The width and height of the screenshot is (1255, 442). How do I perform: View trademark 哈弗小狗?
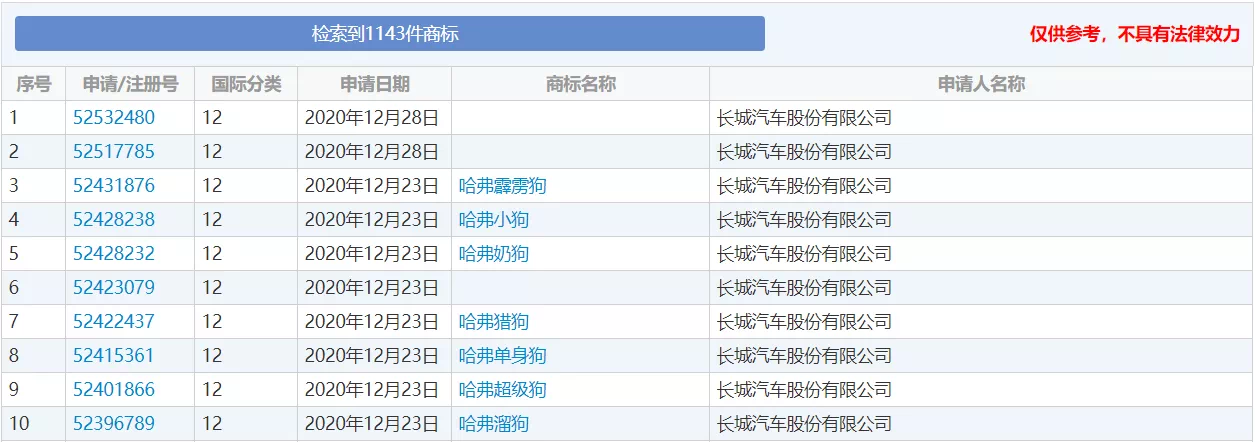tap(494, 220)
